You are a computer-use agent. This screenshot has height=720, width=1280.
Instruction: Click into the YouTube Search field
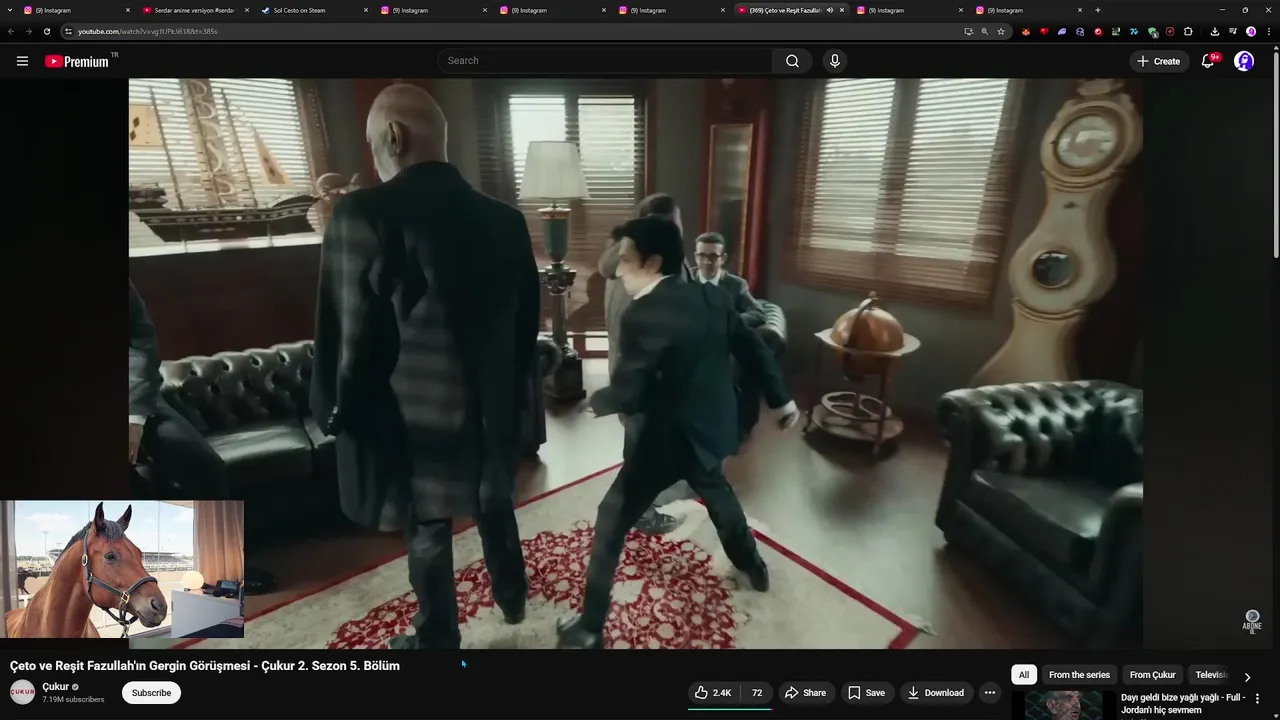(x=605, y=61)
